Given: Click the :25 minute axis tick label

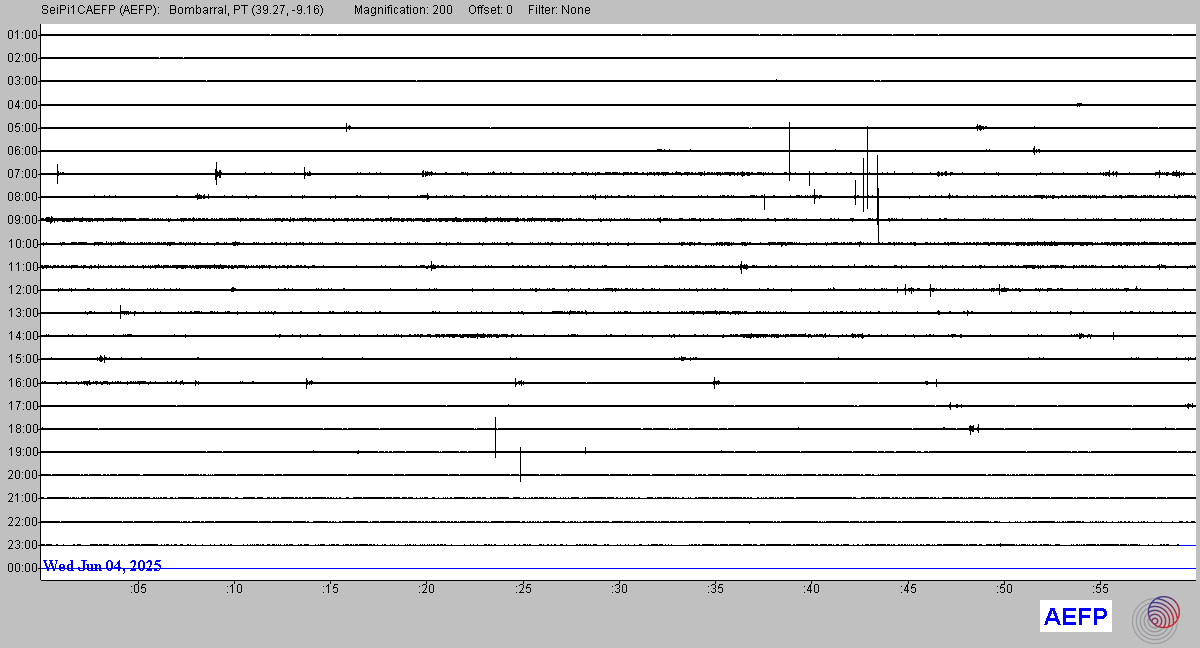Looking at the screenshot, I should [522, 589].
